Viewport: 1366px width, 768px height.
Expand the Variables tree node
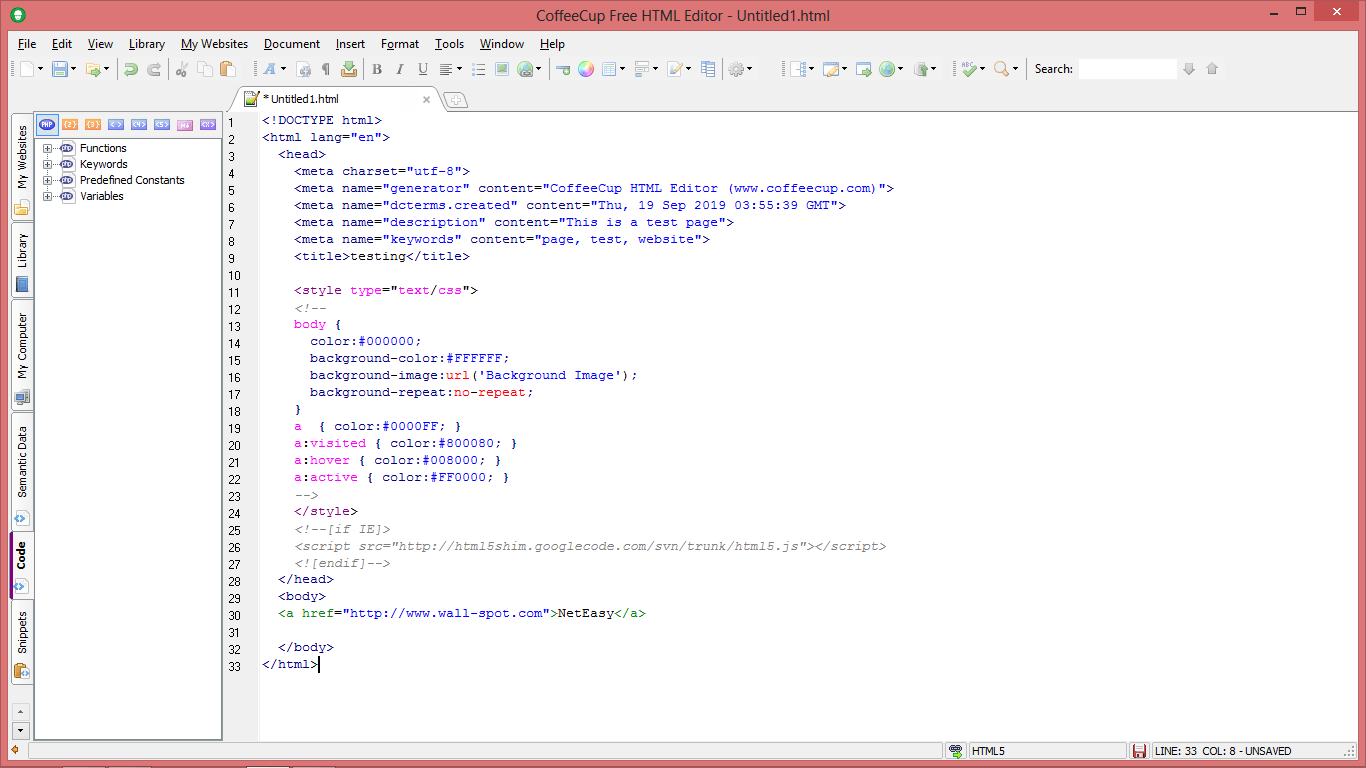(x=47, y=196)
